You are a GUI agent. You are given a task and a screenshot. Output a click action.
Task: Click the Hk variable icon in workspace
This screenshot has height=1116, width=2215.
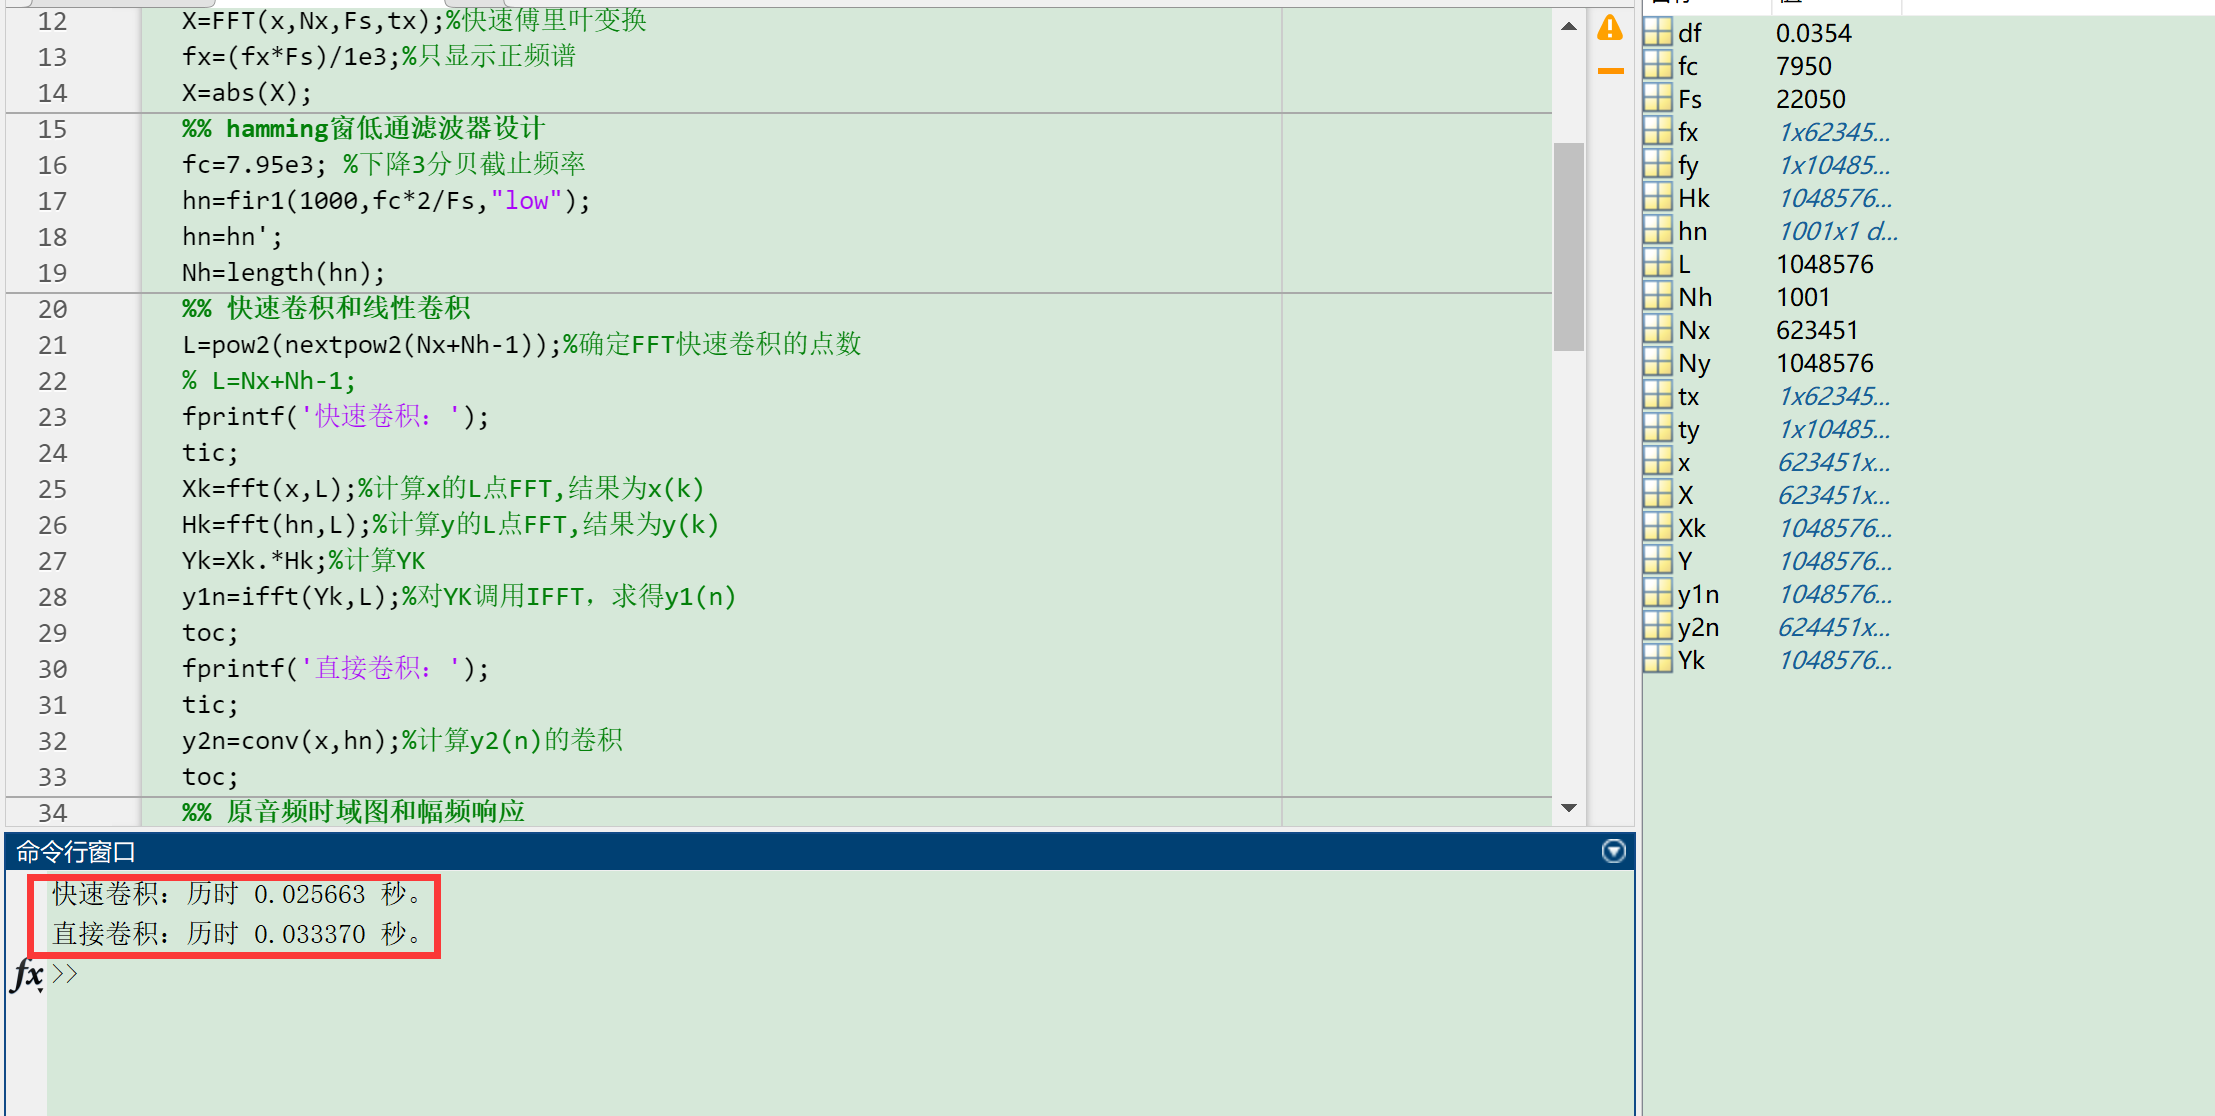pyautogui.click(x=1658, y=198)
